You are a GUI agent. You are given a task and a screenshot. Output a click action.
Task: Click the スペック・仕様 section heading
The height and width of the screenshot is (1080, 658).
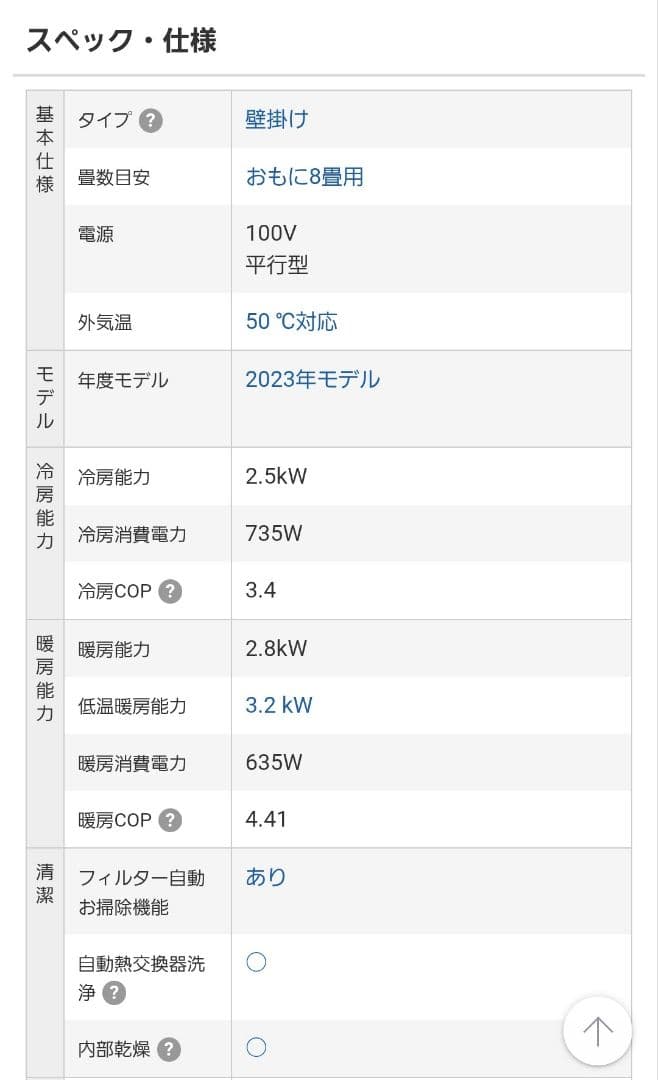121,40
